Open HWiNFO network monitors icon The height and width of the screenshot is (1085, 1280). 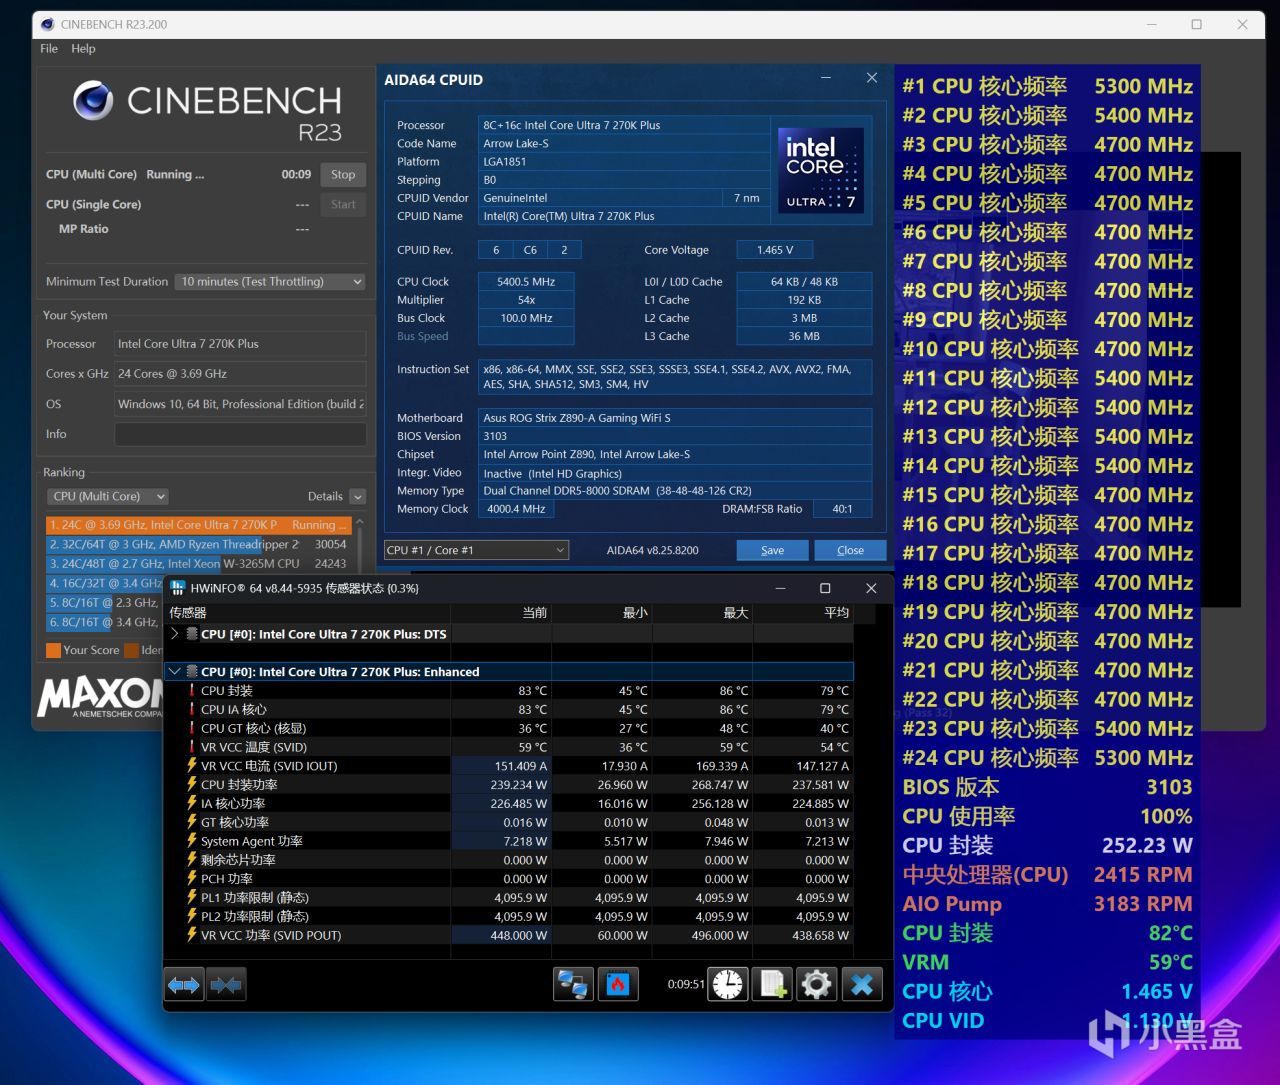pos(572,985)
